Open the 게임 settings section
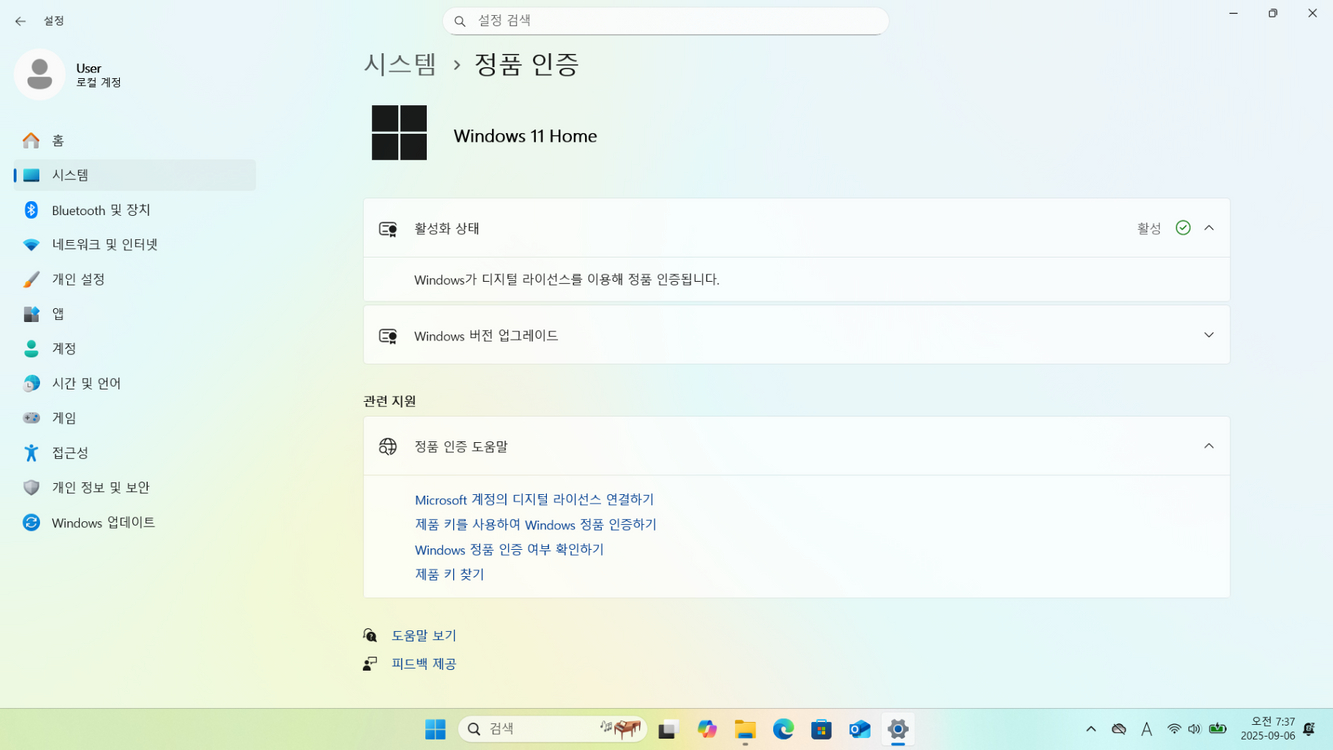This screenshot has height=750, width=1333. [x=62, y=417]
